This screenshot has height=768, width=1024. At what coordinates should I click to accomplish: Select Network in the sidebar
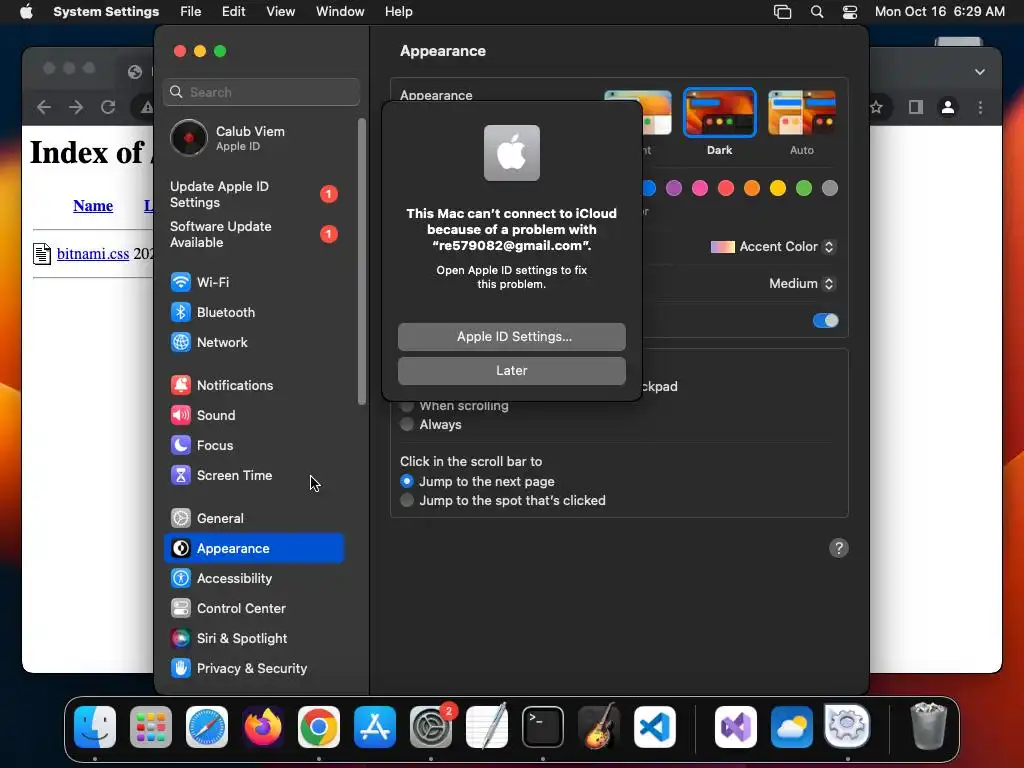tap(254, 342)
